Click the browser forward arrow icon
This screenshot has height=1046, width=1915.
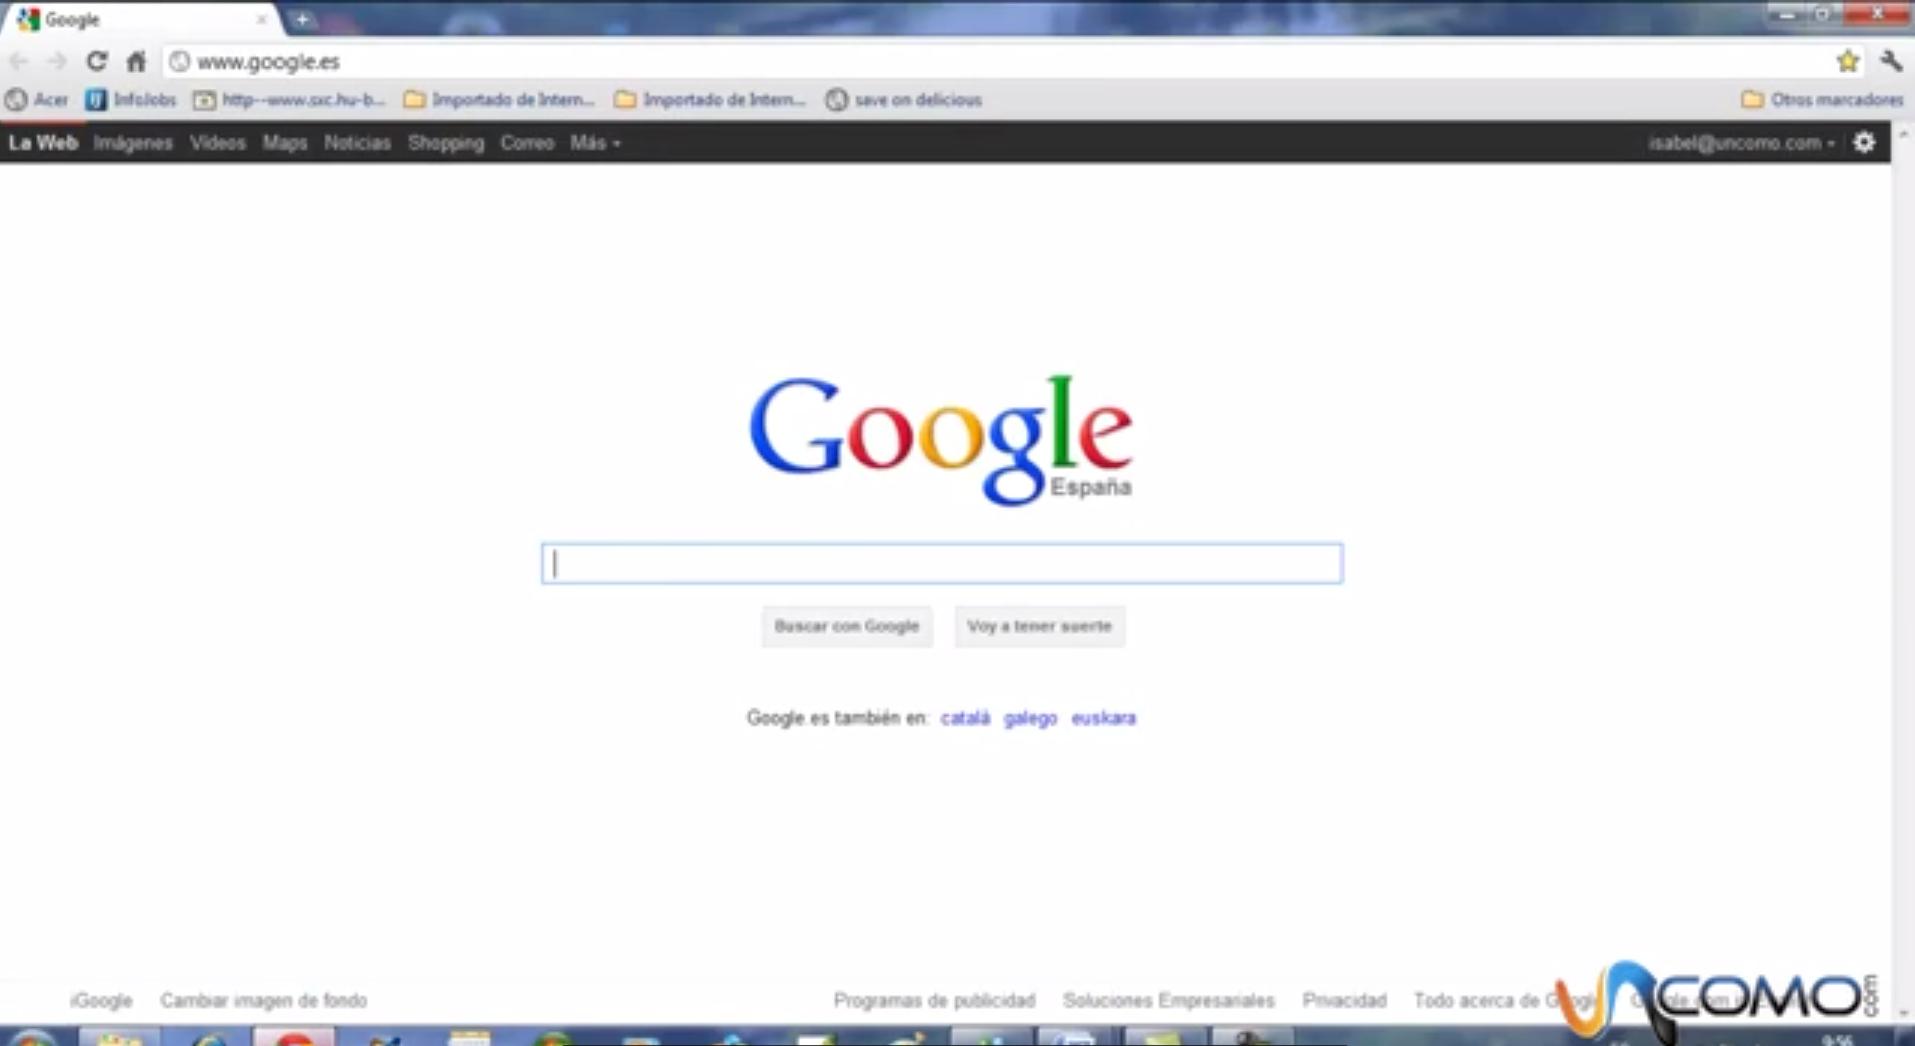tap(57, 61)
